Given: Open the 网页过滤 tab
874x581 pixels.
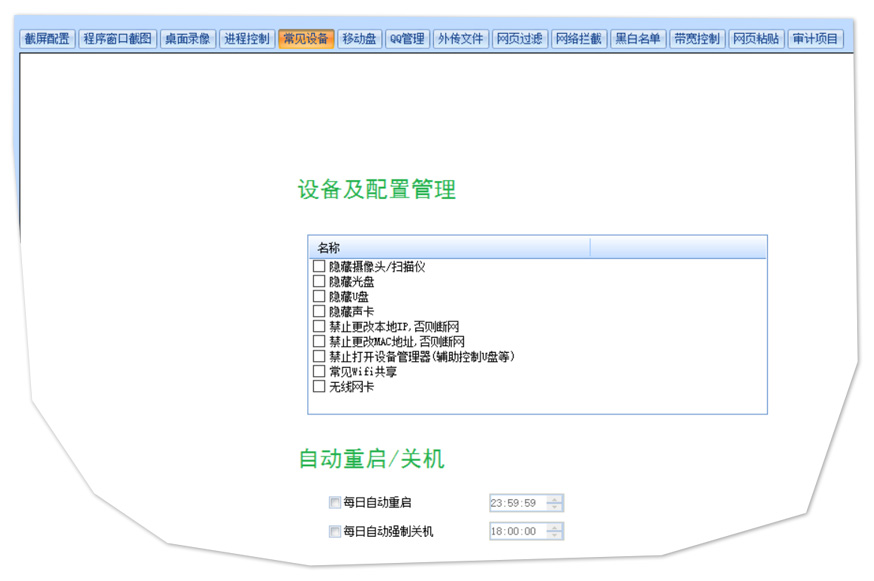Looking at the screenshot, I should click(x=519, y=39).
